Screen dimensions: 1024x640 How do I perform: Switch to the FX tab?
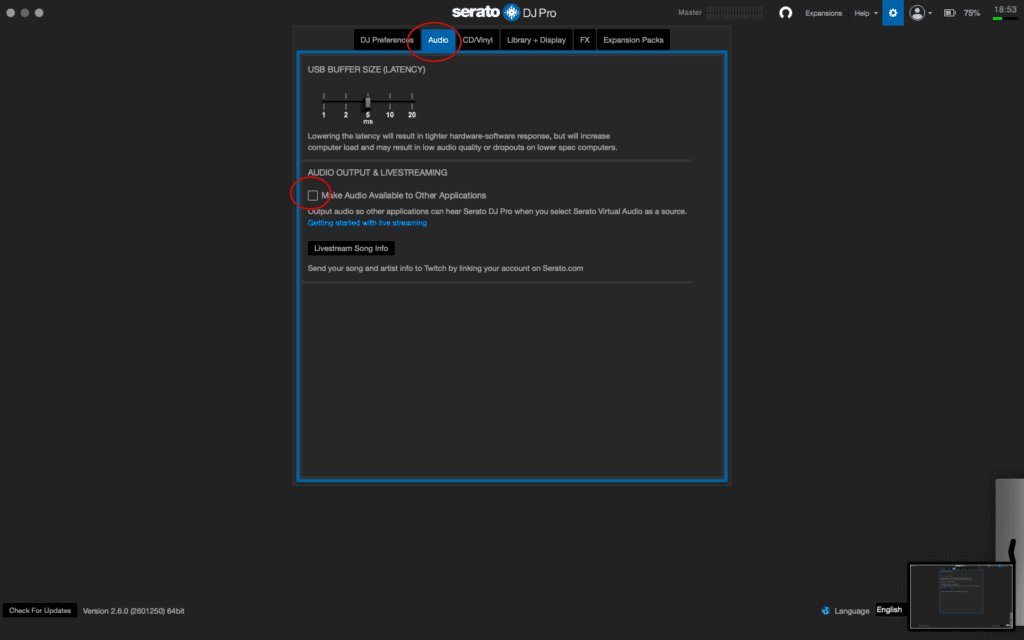tap(584, 40)
